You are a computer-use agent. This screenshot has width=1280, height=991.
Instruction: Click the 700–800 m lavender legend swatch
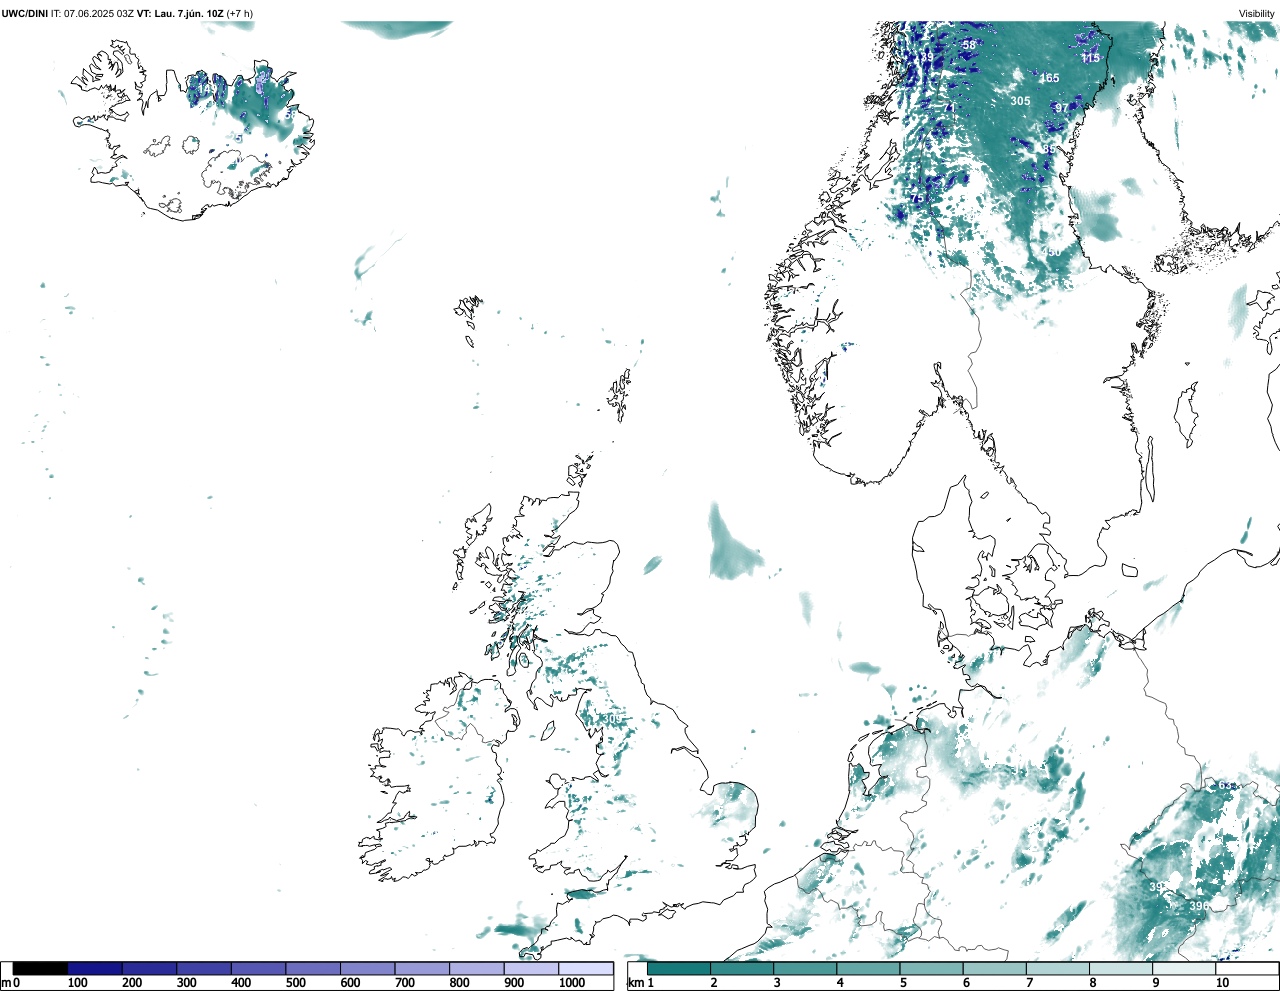[x=422, y=968]
